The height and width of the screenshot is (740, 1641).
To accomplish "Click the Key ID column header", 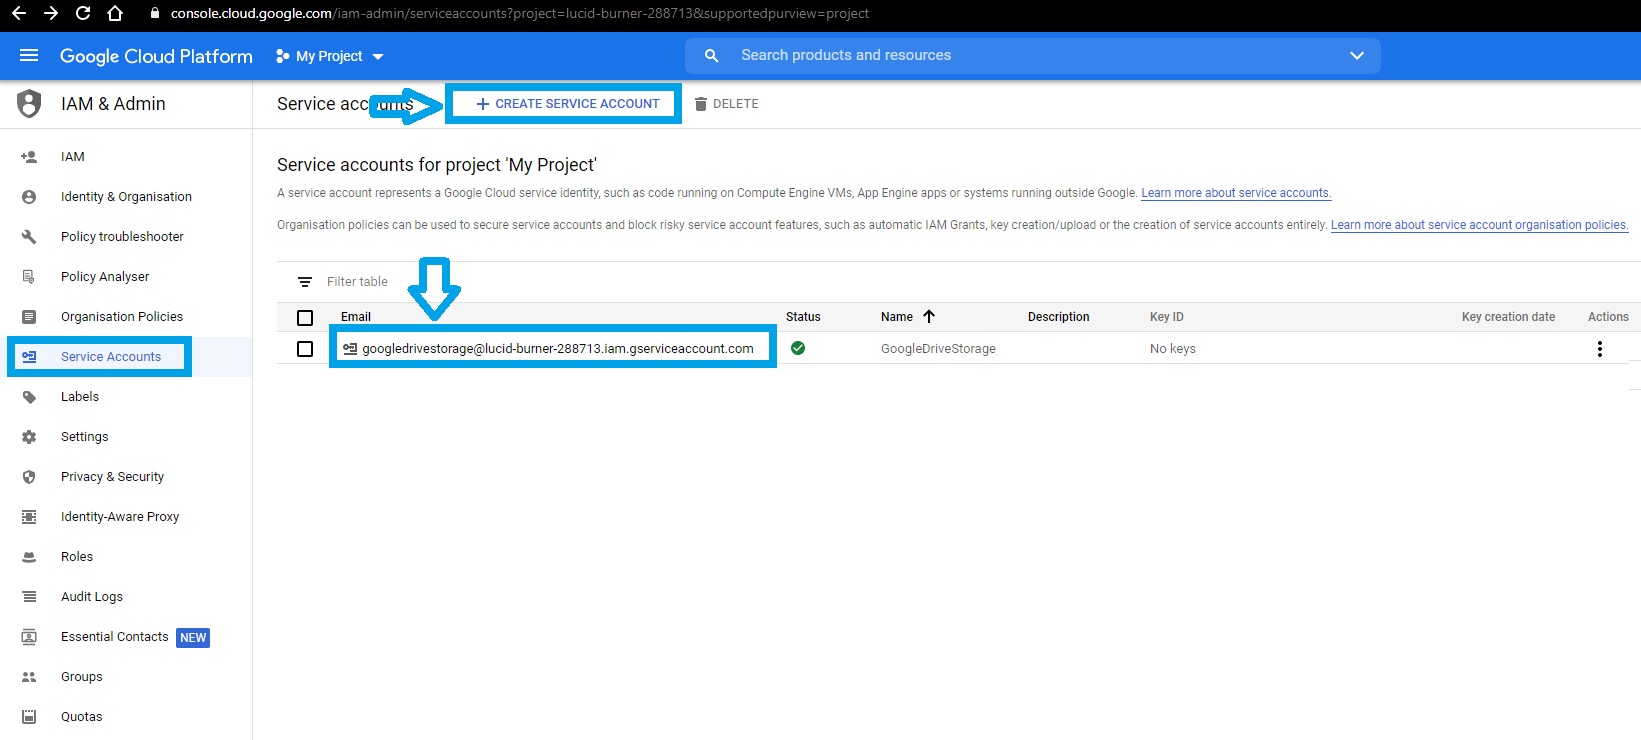I will [x=1167, y=317].
